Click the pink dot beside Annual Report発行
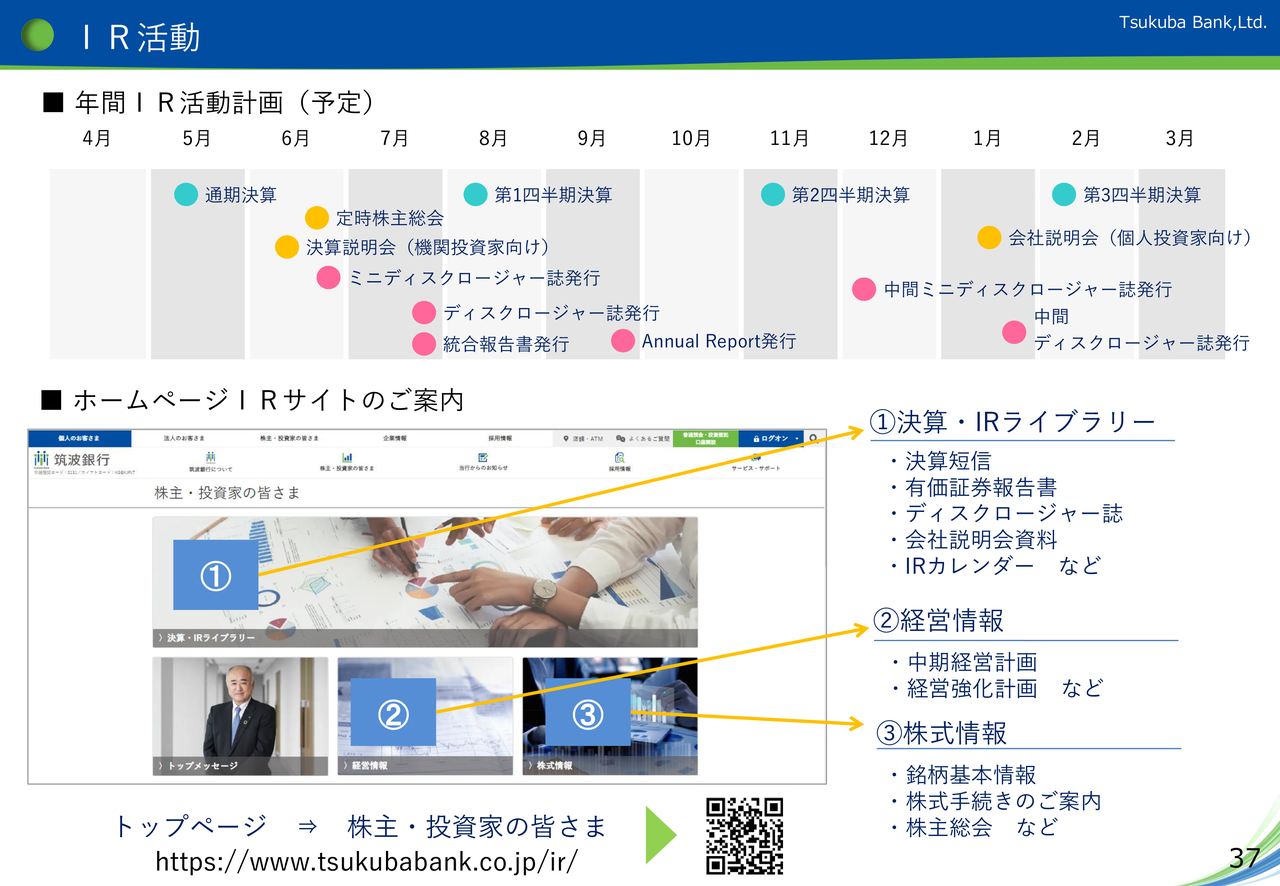This screenshot has width=1280, height=886. 623,341
